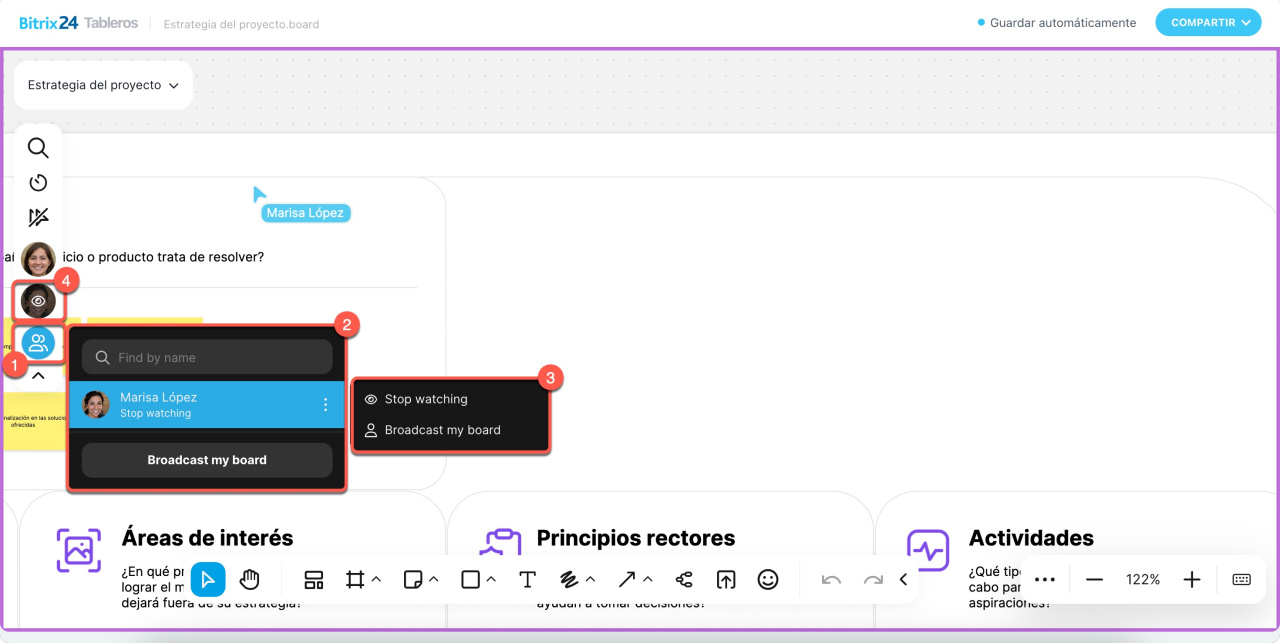Toggle watching via eye avatar icon
The height and width of the screenshot is (643, 1280).
[x=38, y=301]
